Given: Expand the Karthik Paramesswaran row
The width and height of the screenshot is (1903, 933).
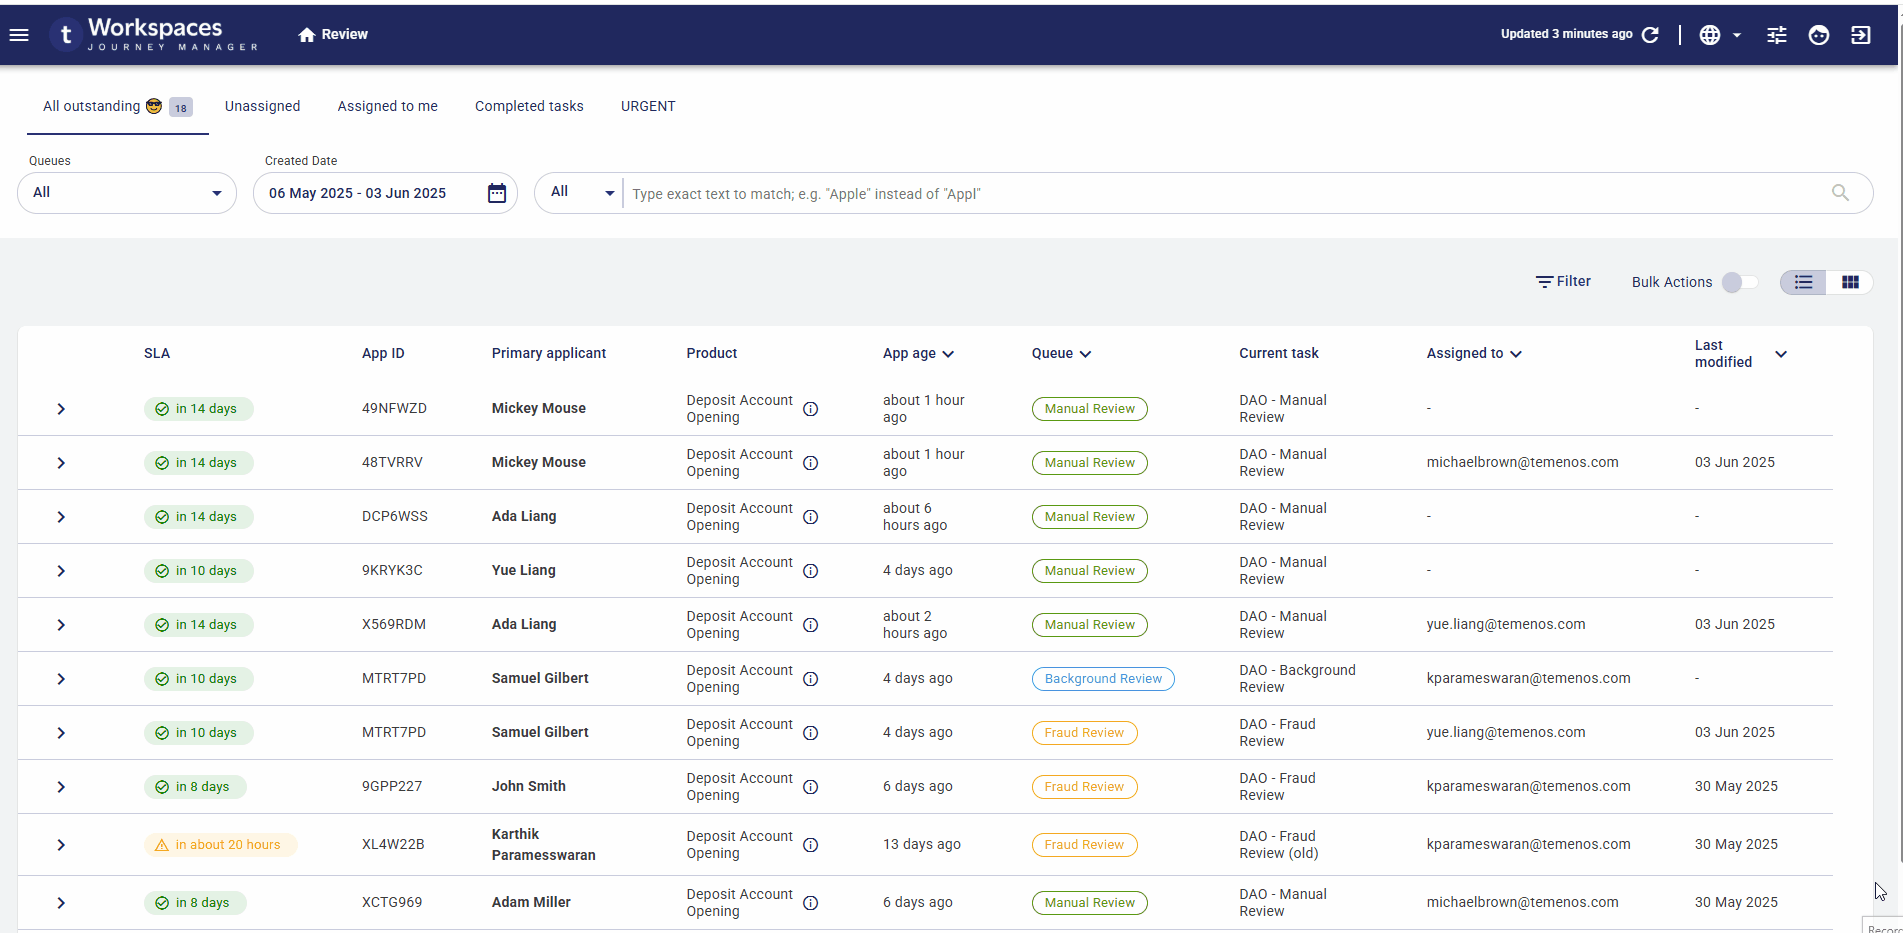Looking at the screenshot, I should point(61,845).
